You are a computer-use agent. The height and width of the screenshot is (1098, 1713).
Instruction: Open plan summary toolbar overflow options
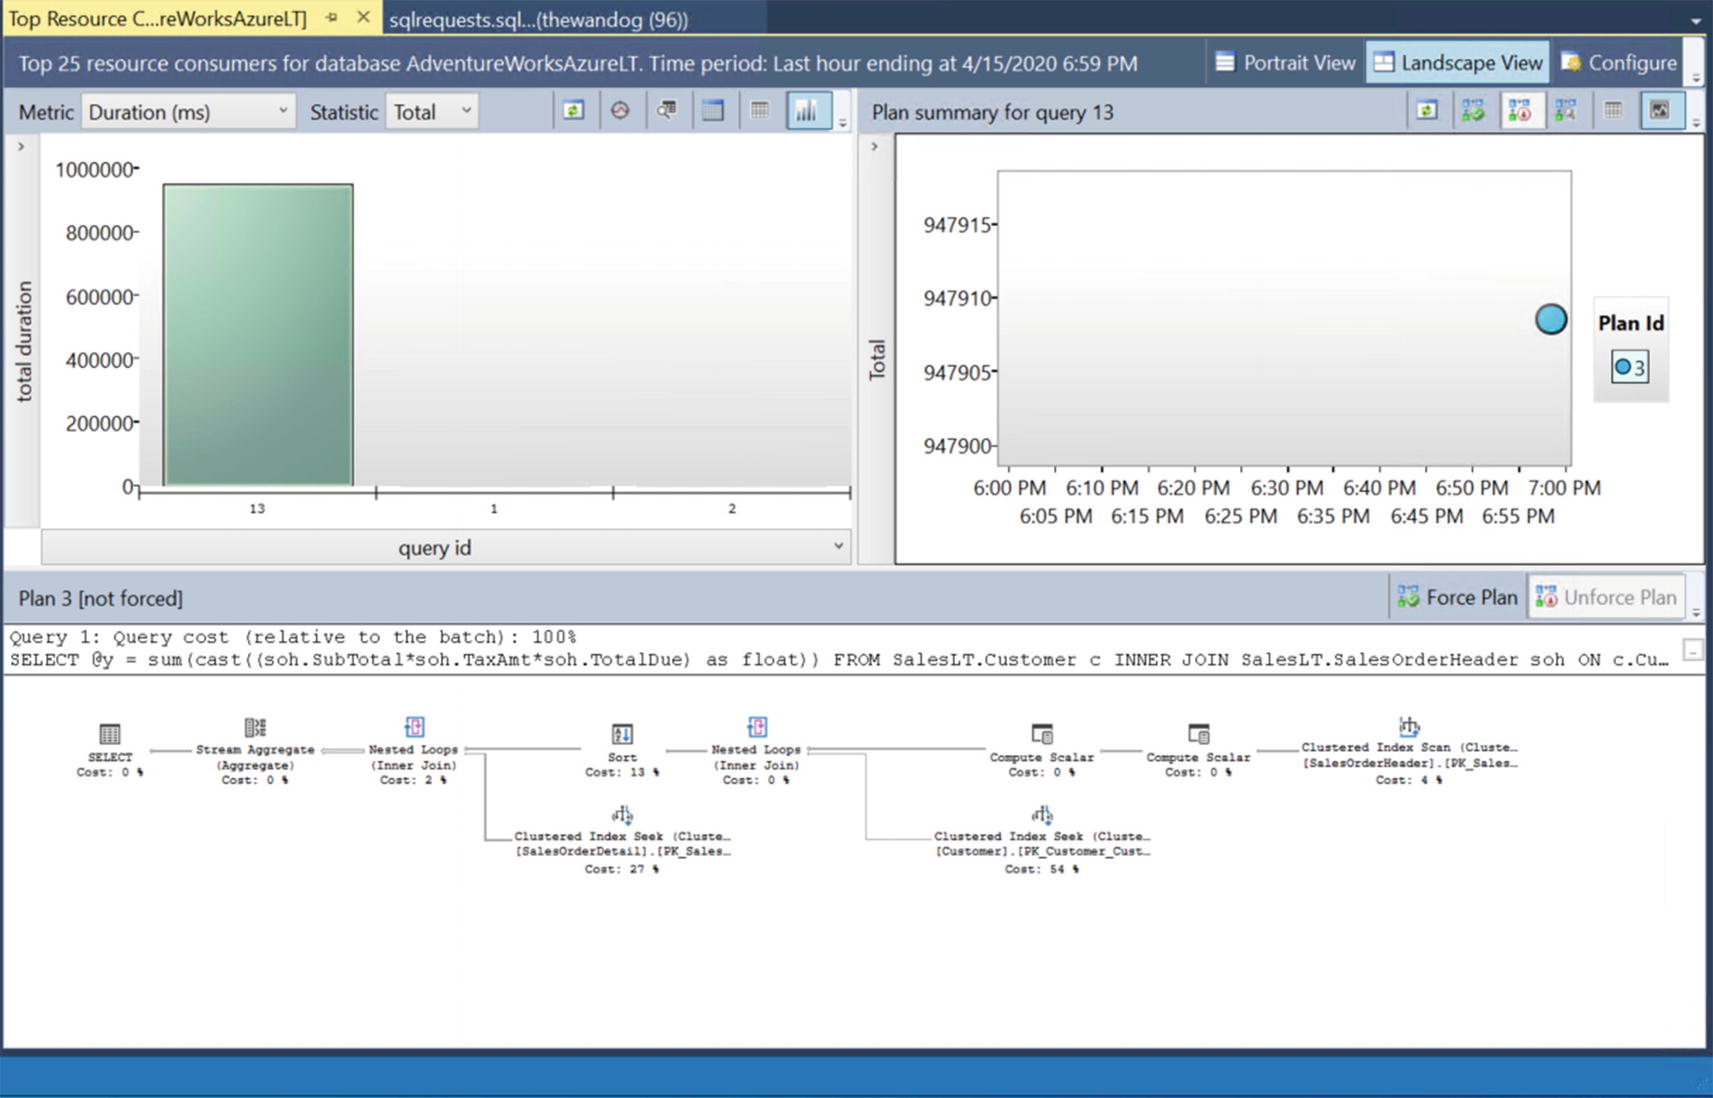pos(1696,122)
